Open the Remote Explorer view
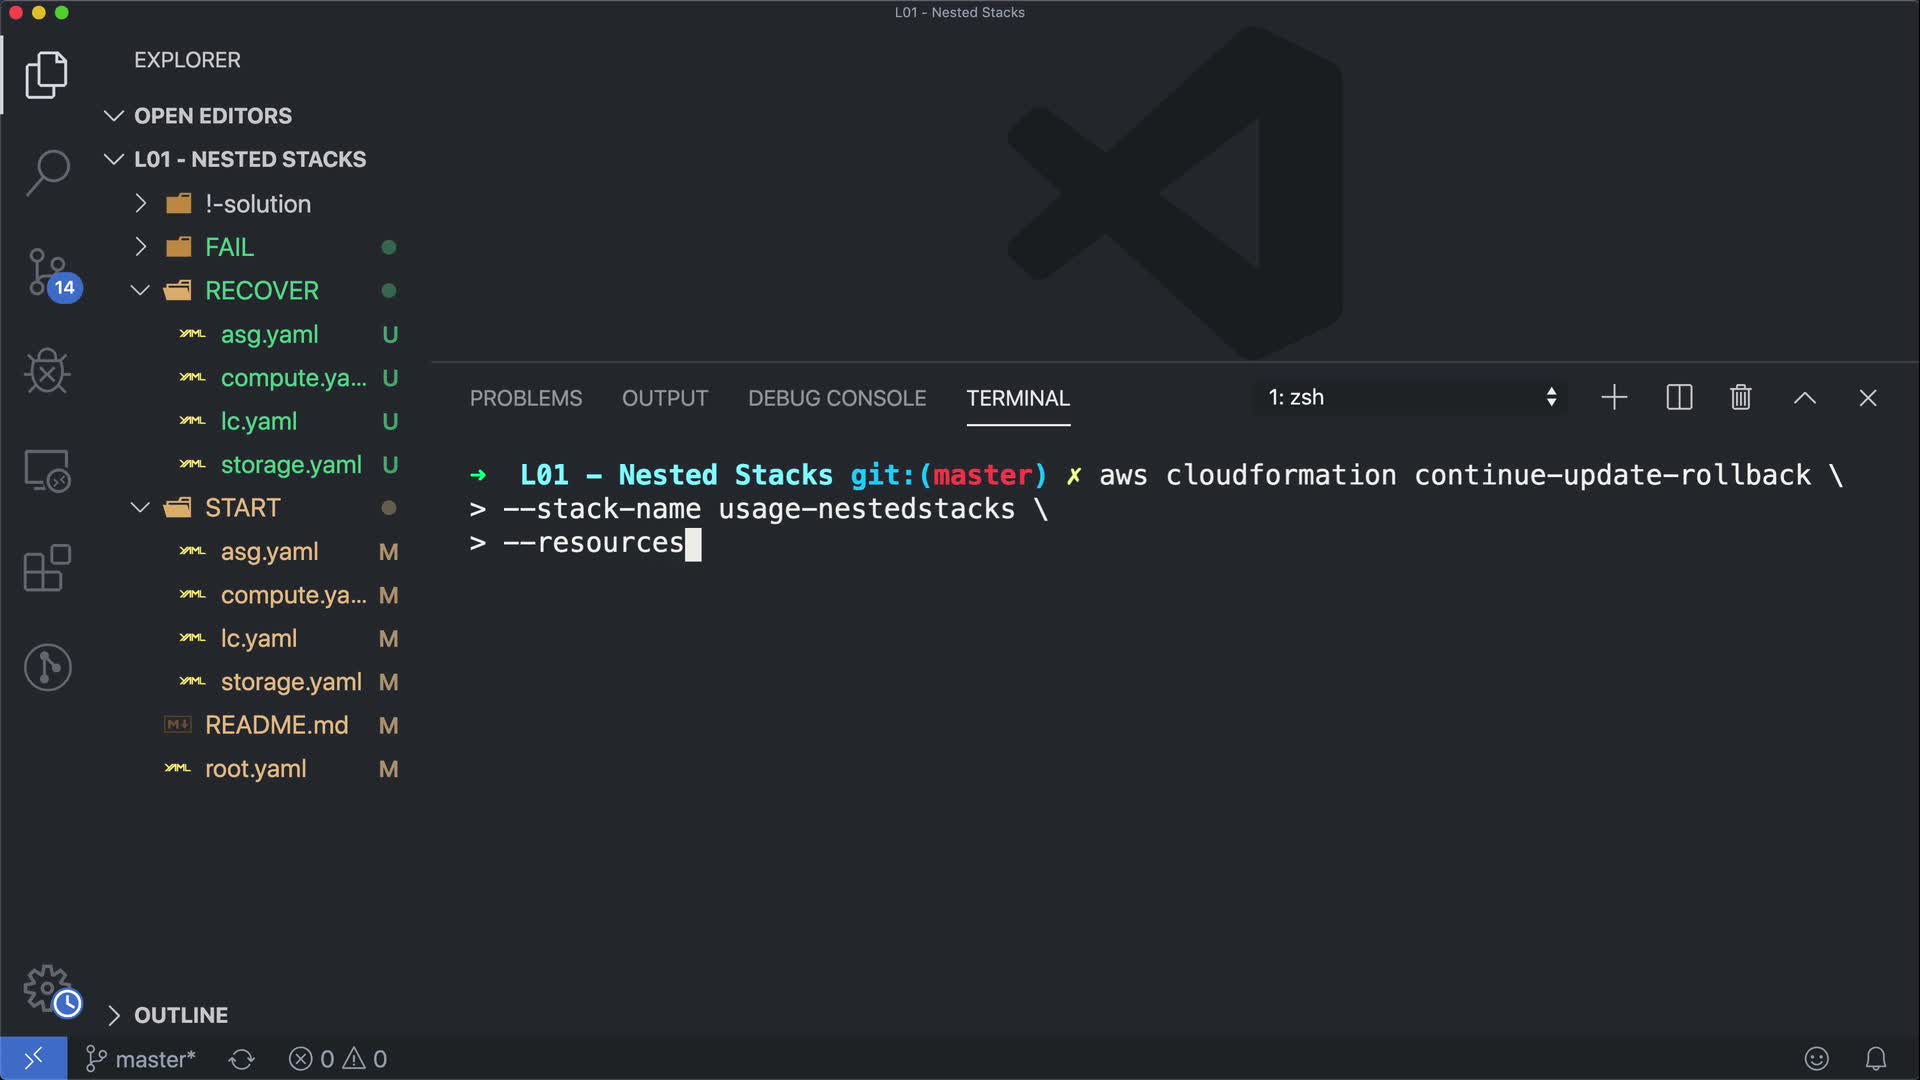The image size is (1920, 1080). (x=47, y=470)
